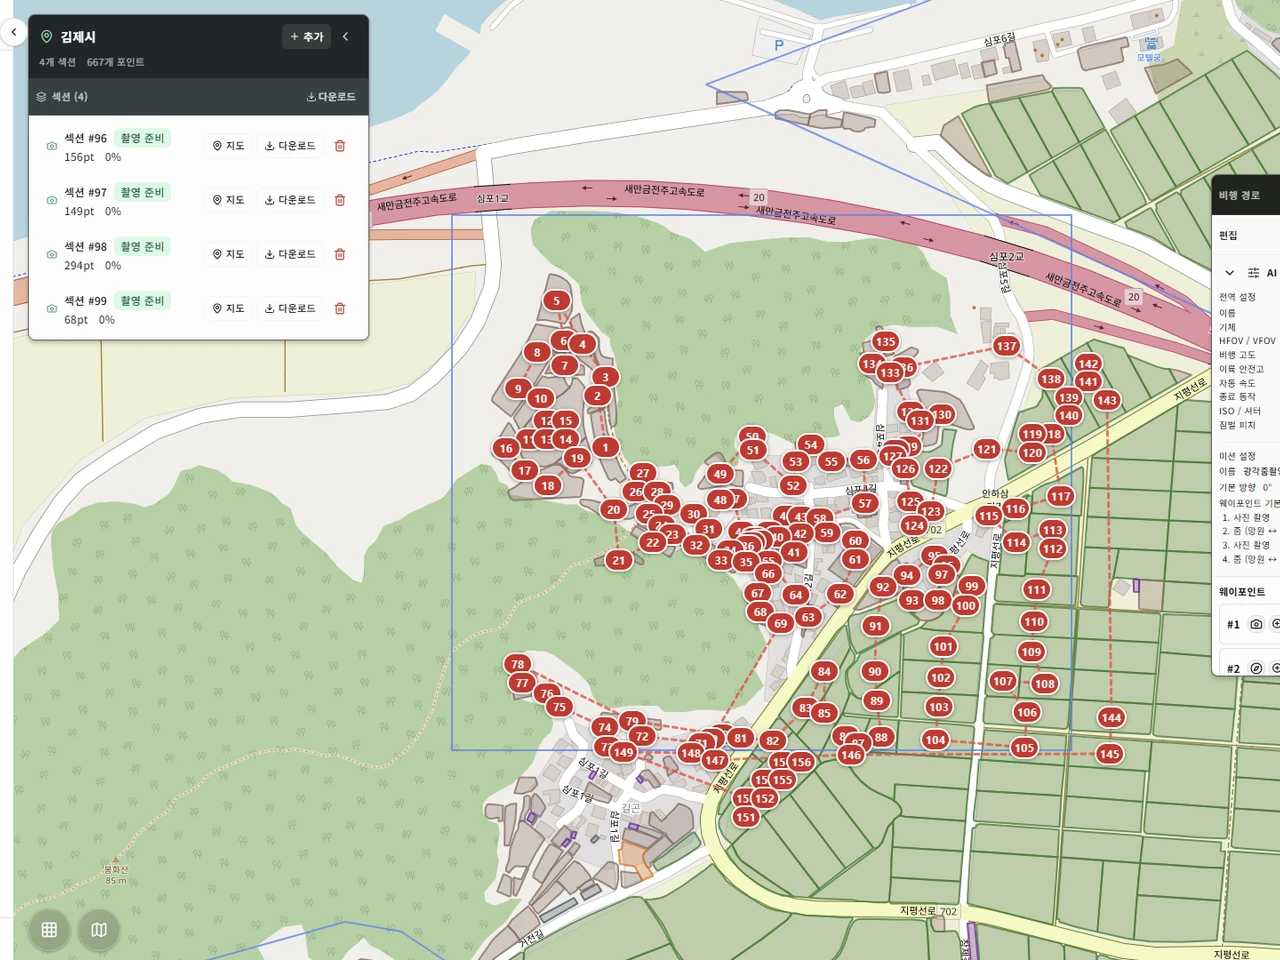Select the 편집 tab in the flight path panel
Screen dimensions: 1280x960
1228,235
